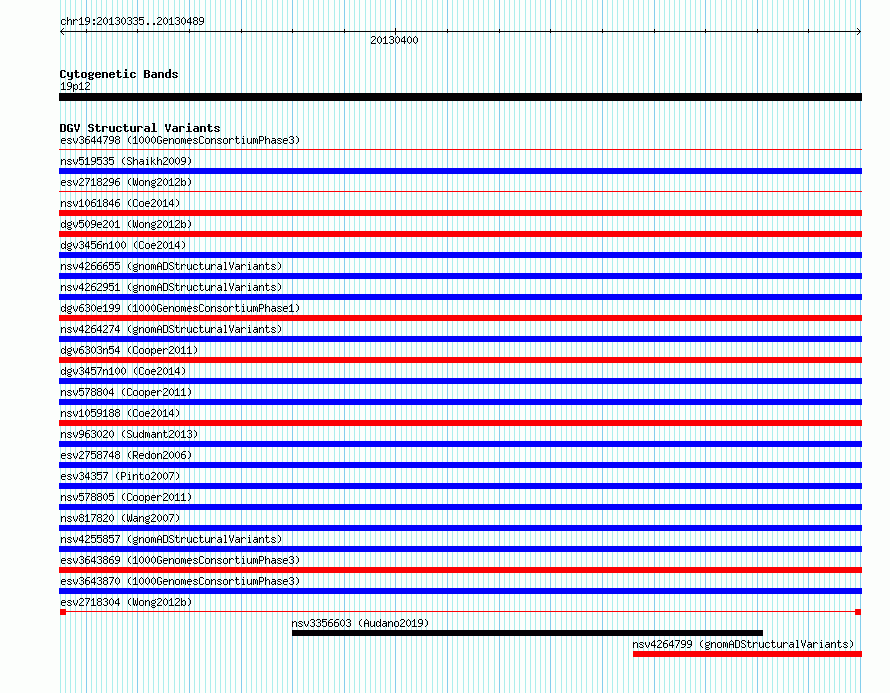Open variant esv2718296 (Wong2012b)
The width and height of the screenshot is (890, 693).
pyautogui.click(x=126, y=182)
